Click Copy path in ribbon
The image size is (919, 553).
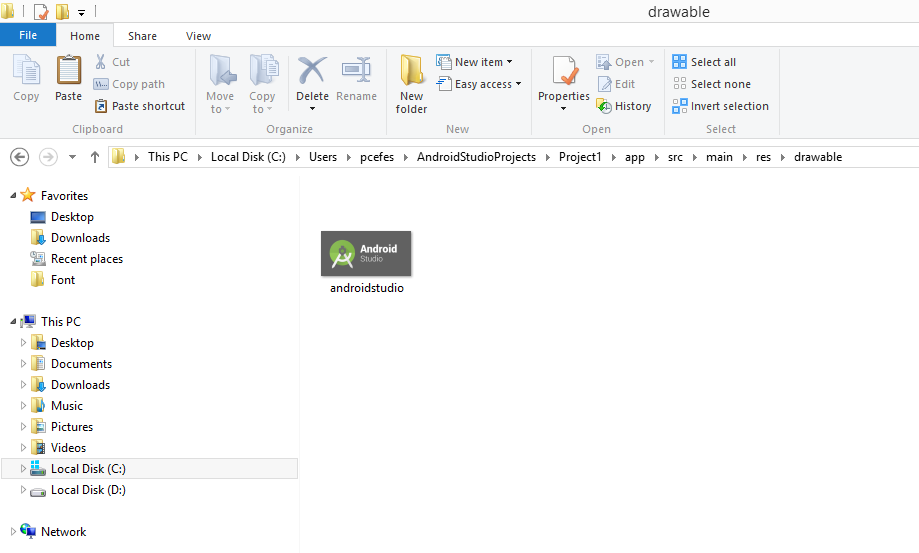tap(129, 84)
